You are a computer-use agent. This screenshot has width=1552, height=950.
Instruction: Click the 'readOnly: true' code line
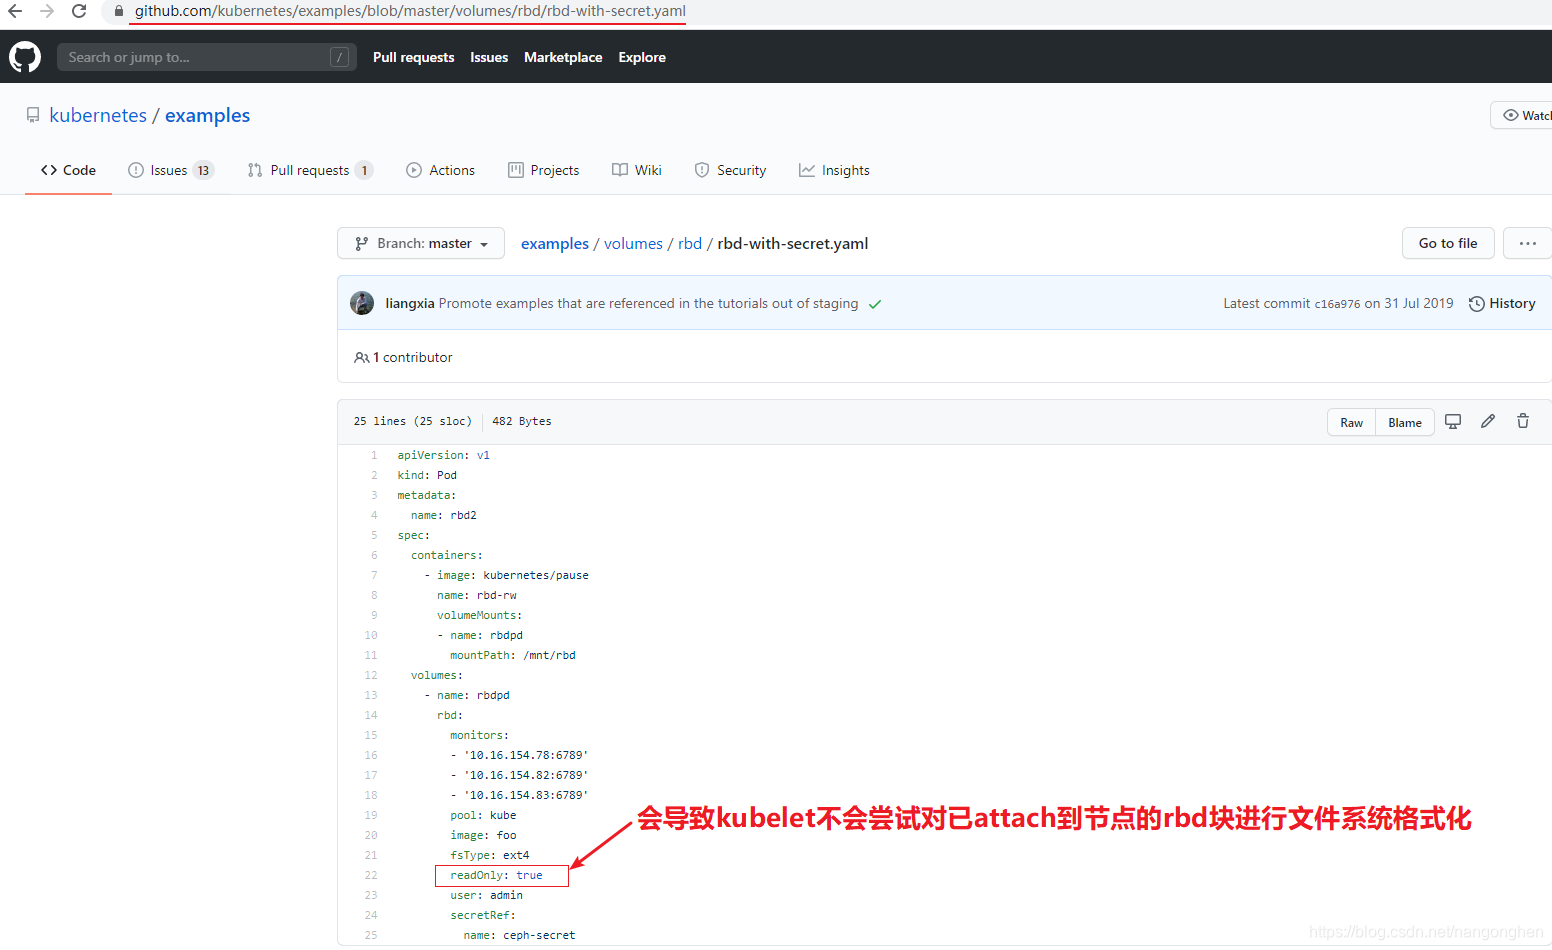tap(496, 875)
